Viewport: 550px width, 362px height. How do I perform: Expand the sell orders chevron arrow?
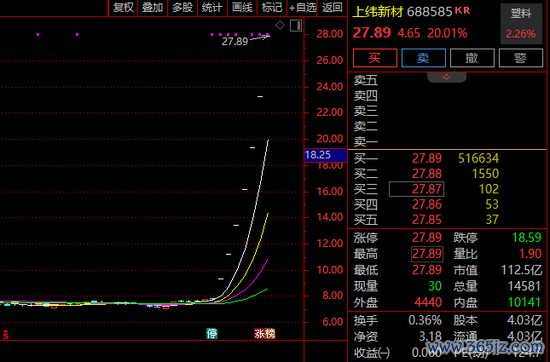pos(447,77)
